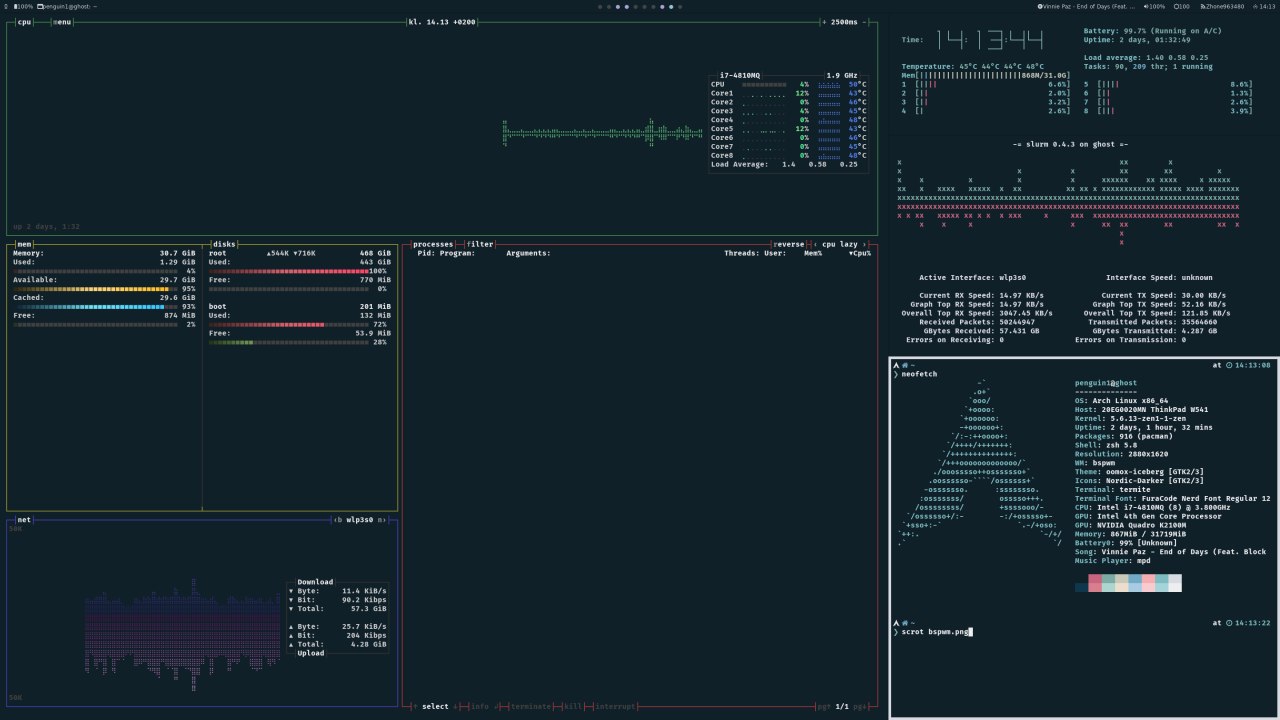Viewport: 1280px width, 720px height.
Task: Click the disks box label
Action: (x=224, y=244)
